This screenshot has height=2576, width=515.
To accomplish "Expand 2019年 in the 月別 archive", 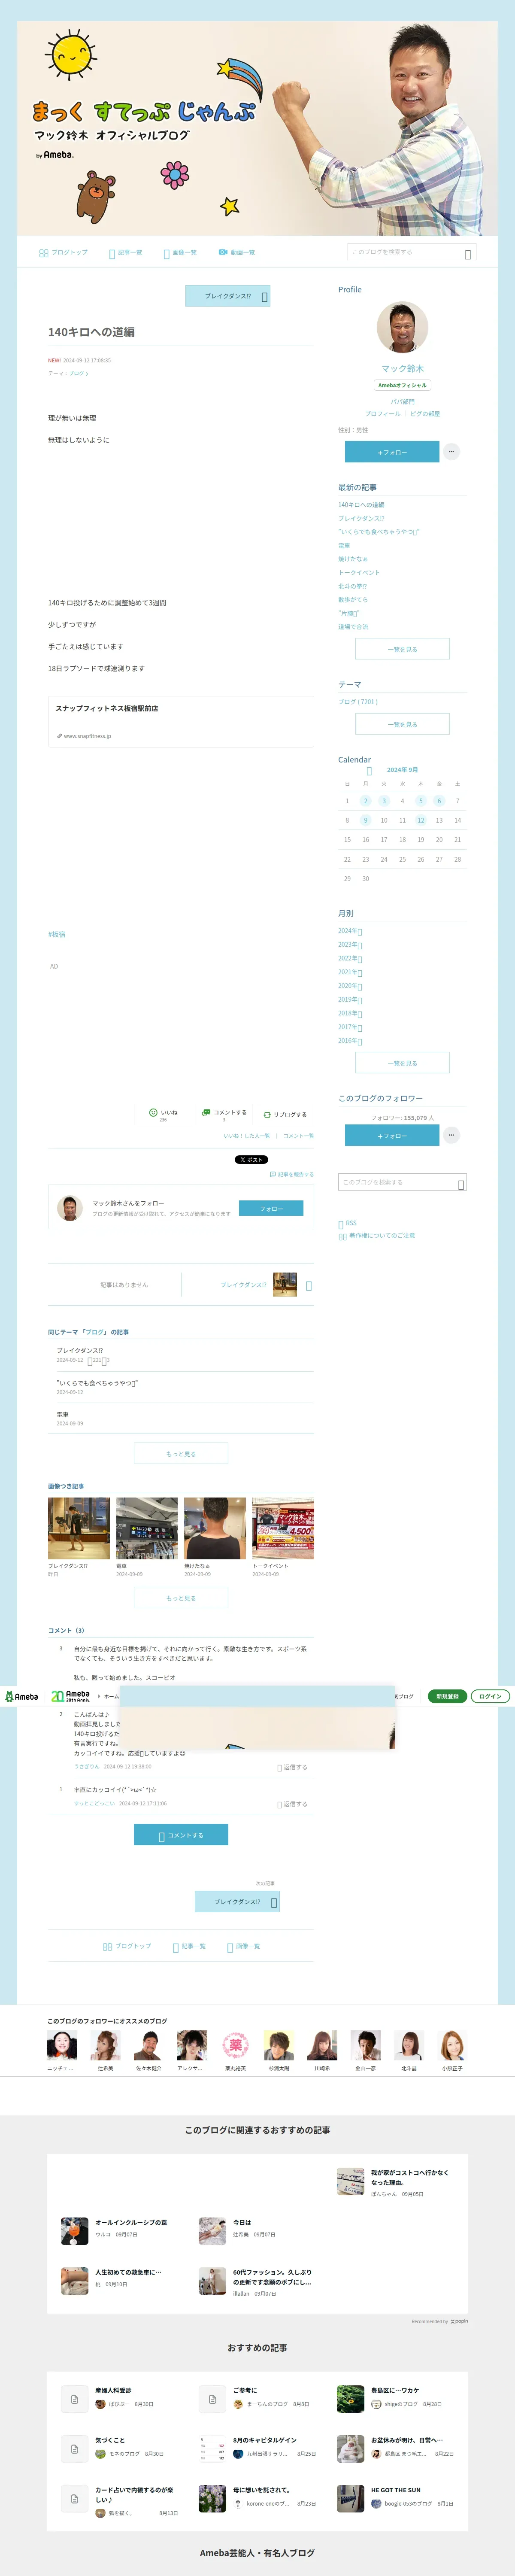I will 350,1000.
